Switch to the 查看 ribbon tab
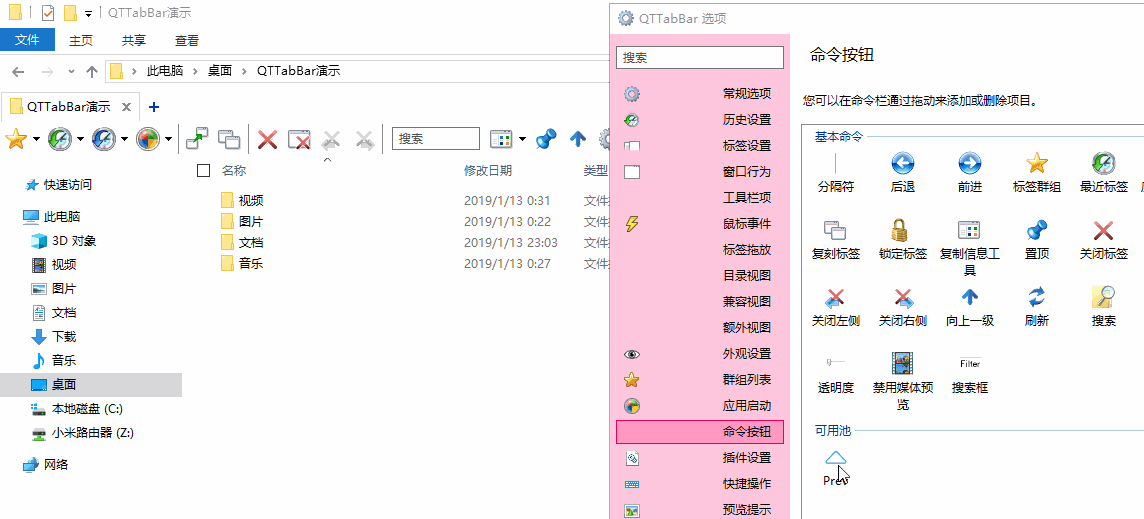The image size is (1144, 519). [187, 41]
